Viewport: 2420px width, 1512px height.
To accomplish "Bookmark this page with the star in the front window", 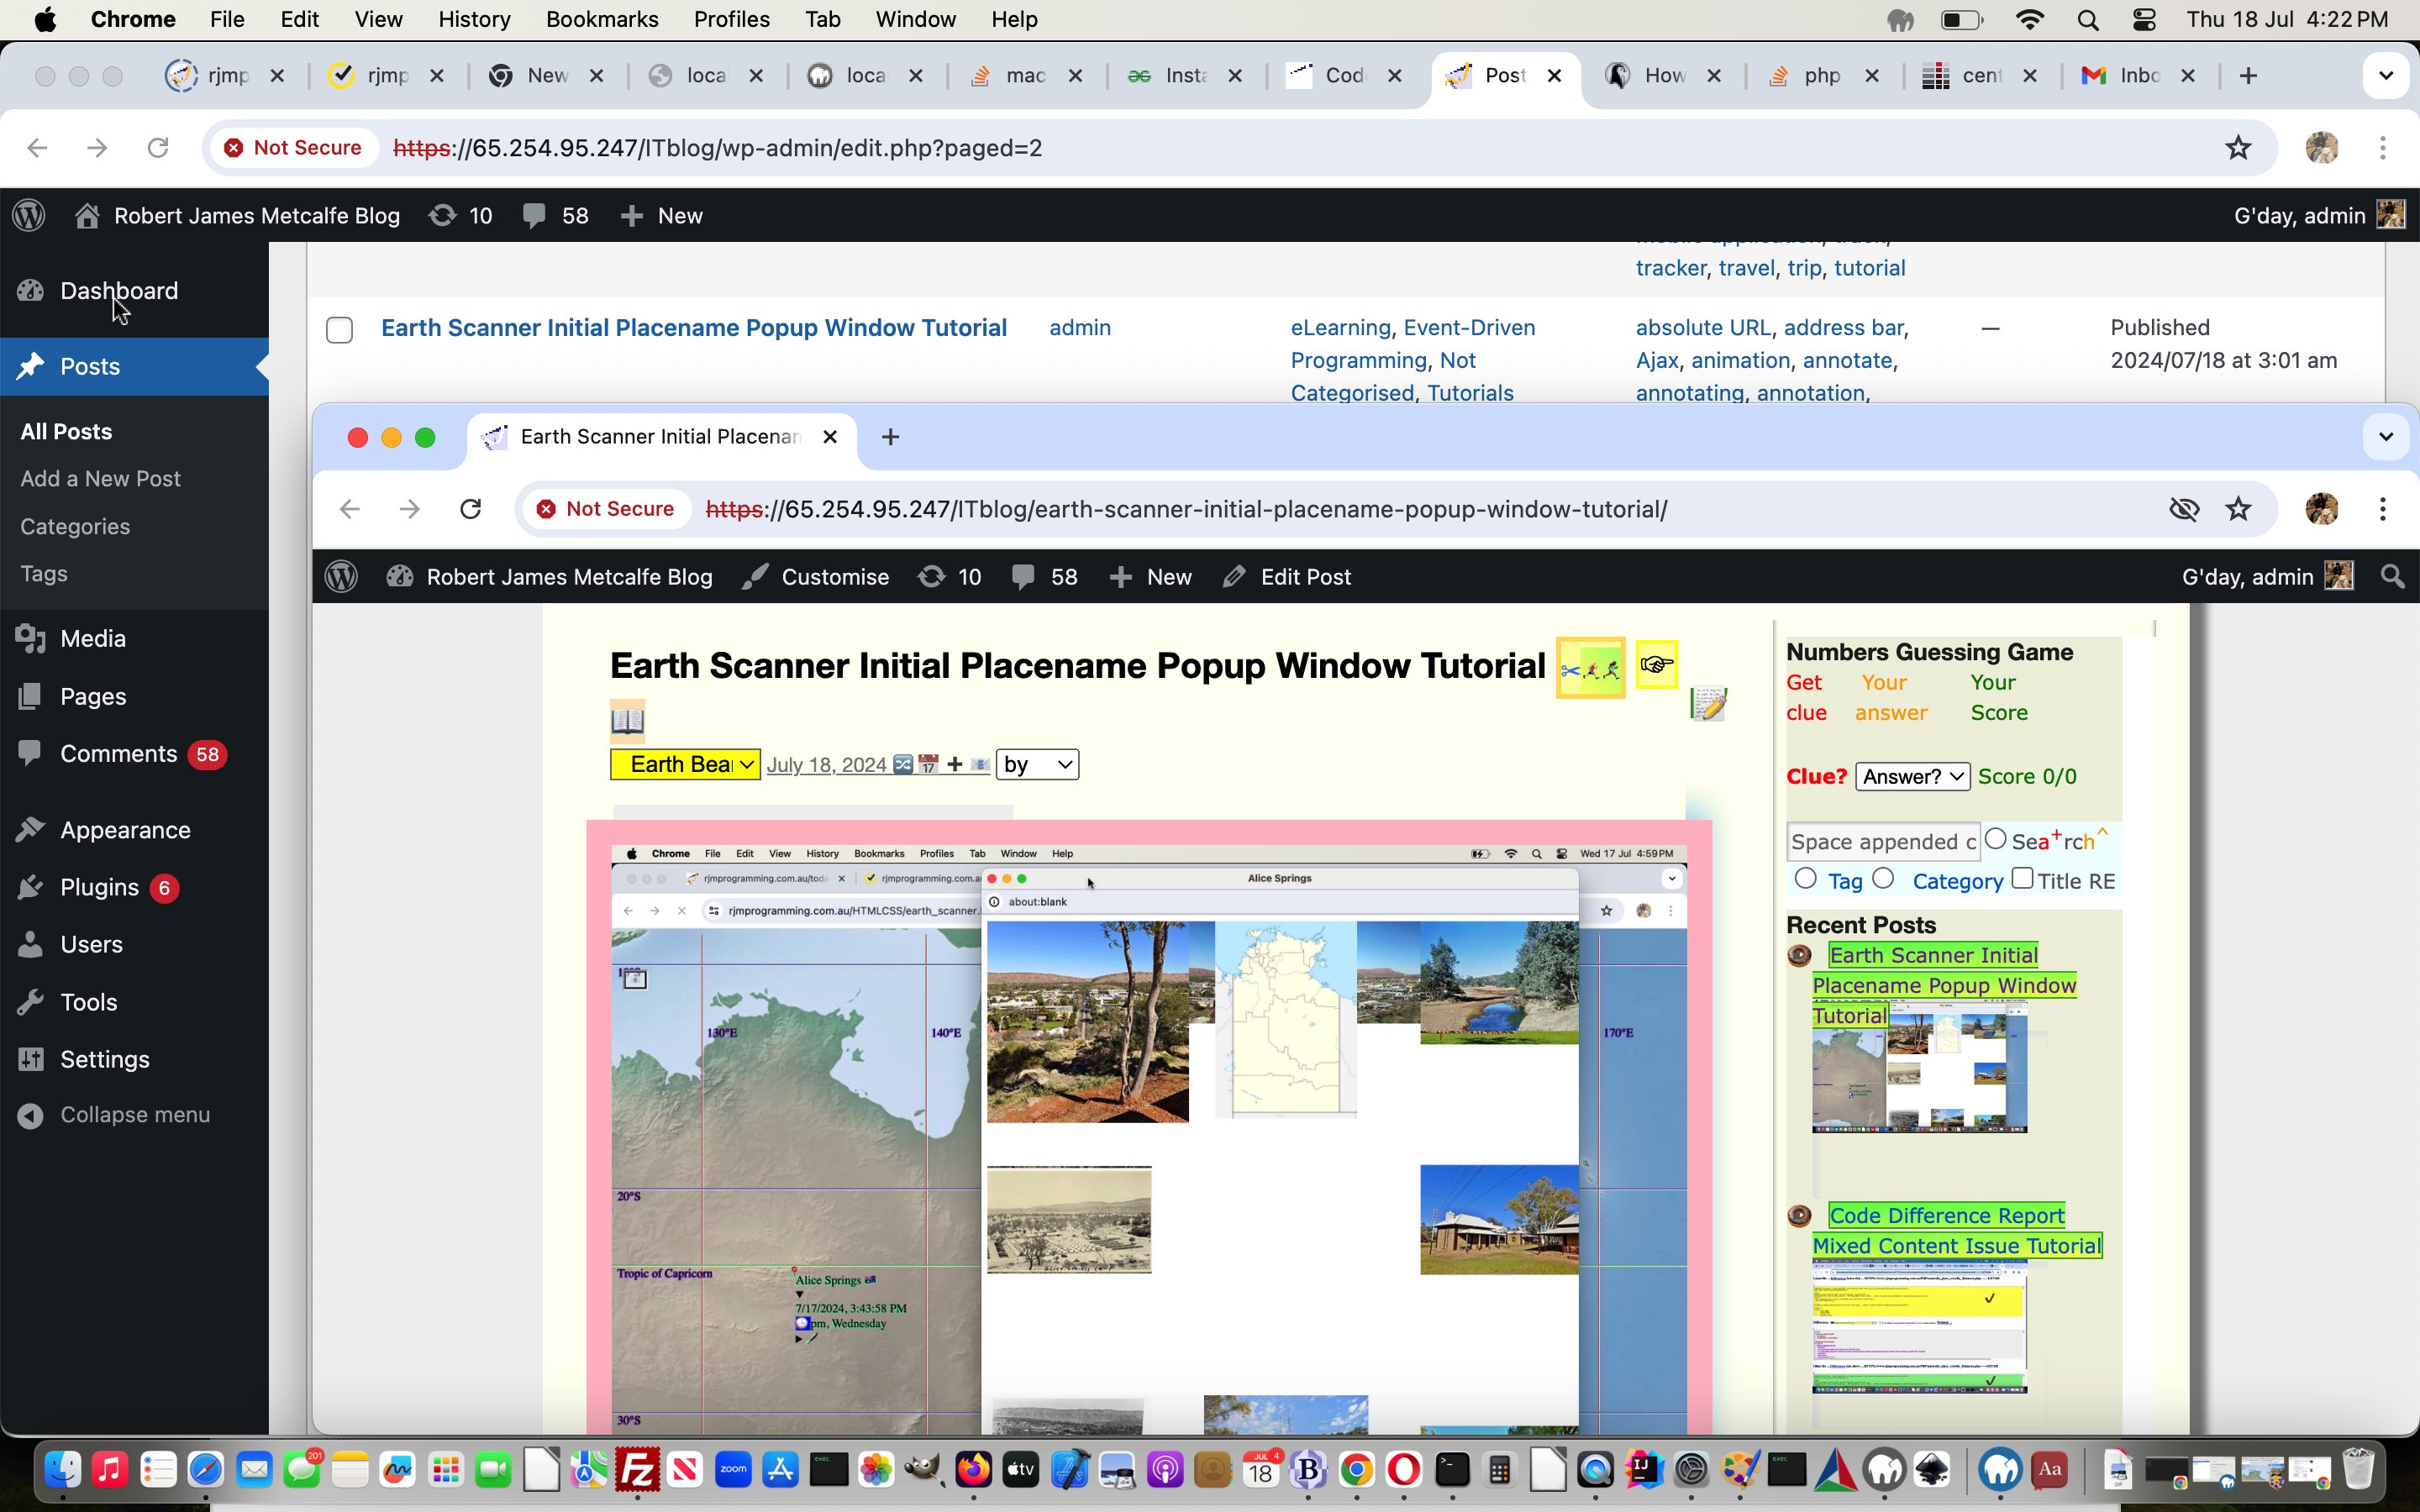I will click(2238, 509).
